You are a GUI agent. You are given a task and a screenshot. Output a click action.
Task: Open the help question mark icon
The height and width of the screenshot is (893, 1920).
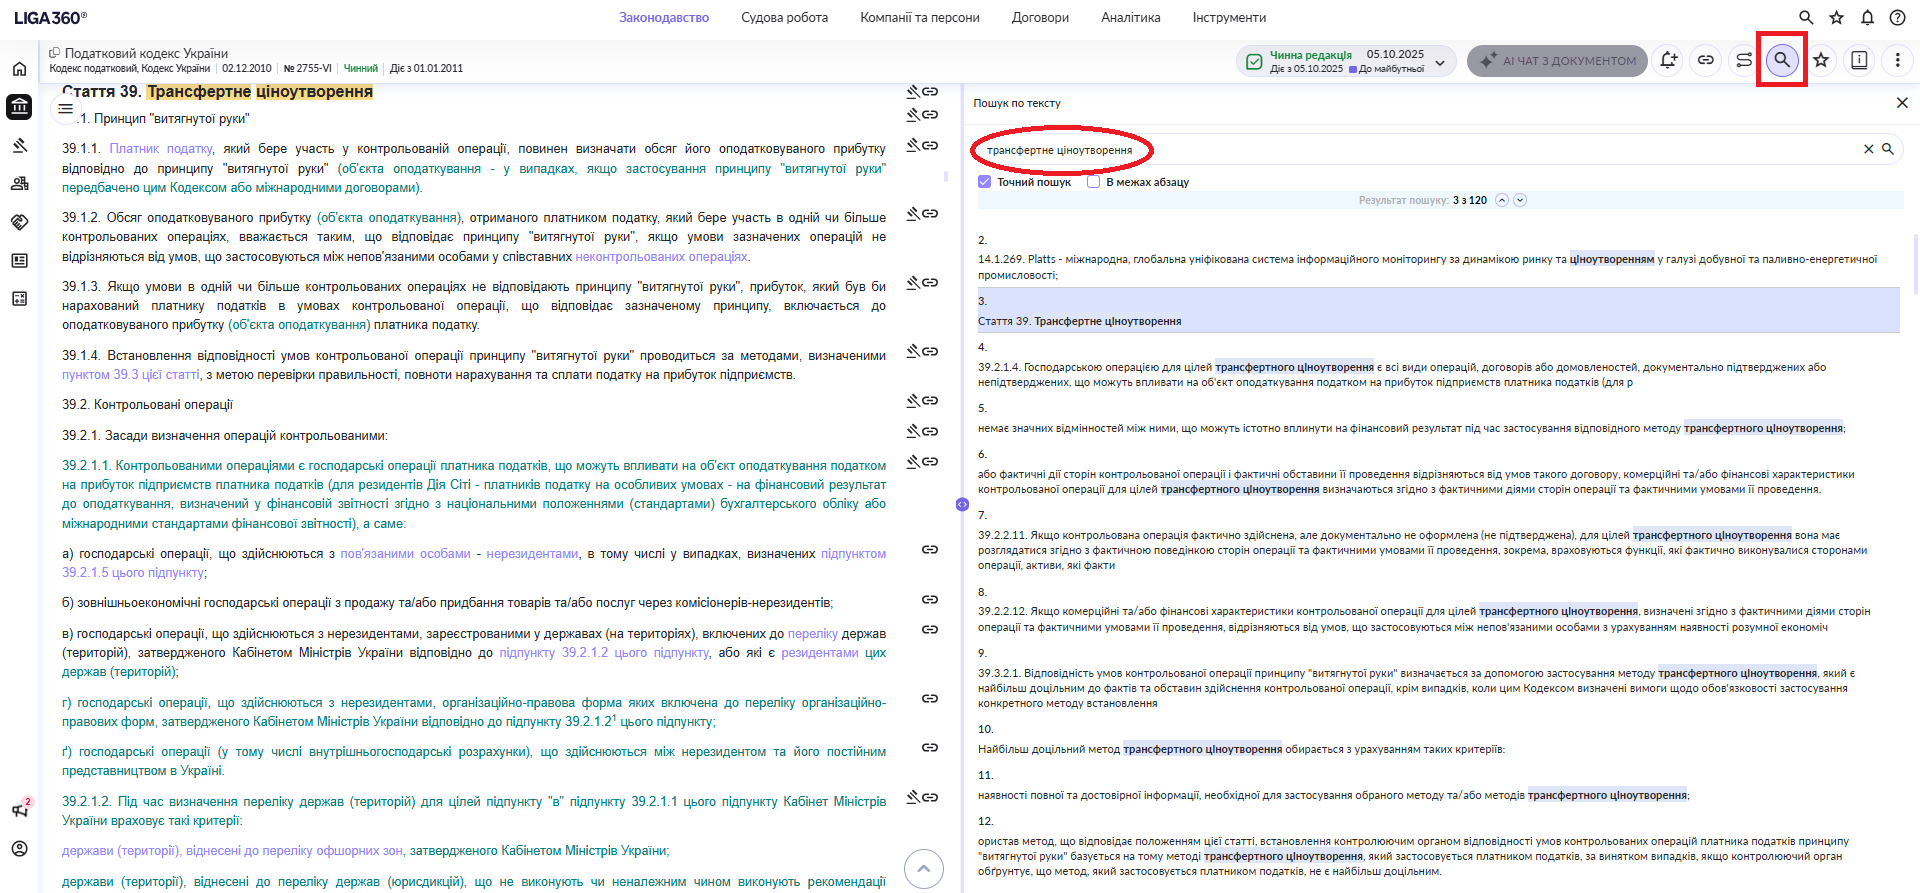coord(1897,17)
